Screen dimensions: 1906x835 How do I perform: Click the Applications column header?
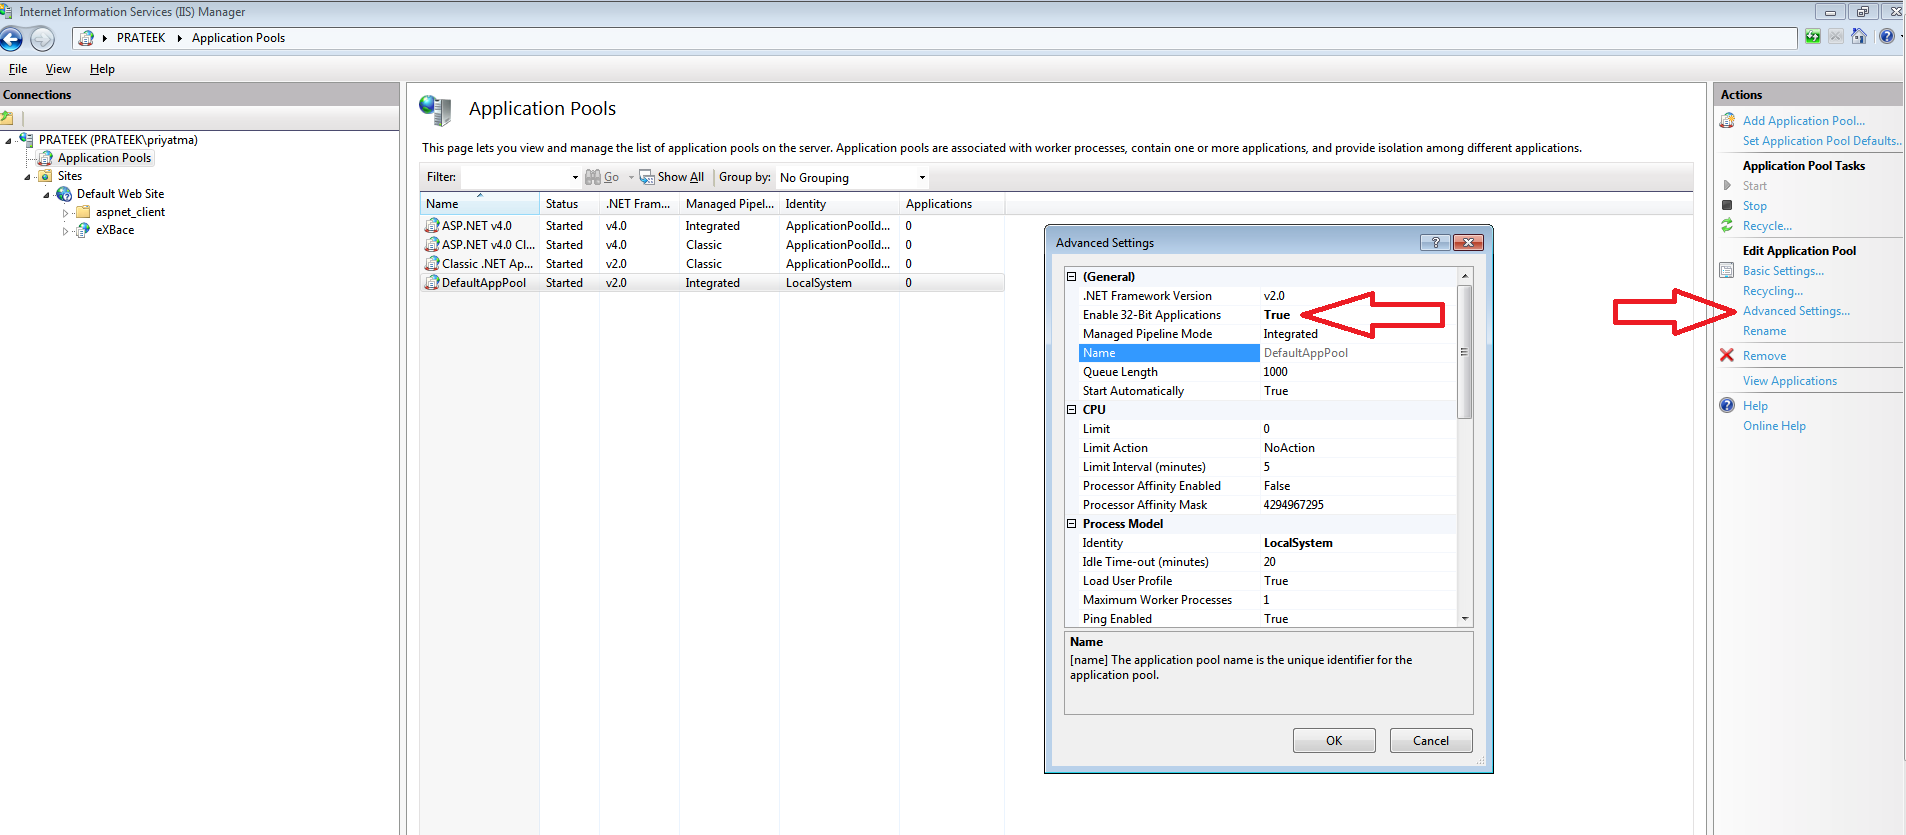tap(952, 204)
